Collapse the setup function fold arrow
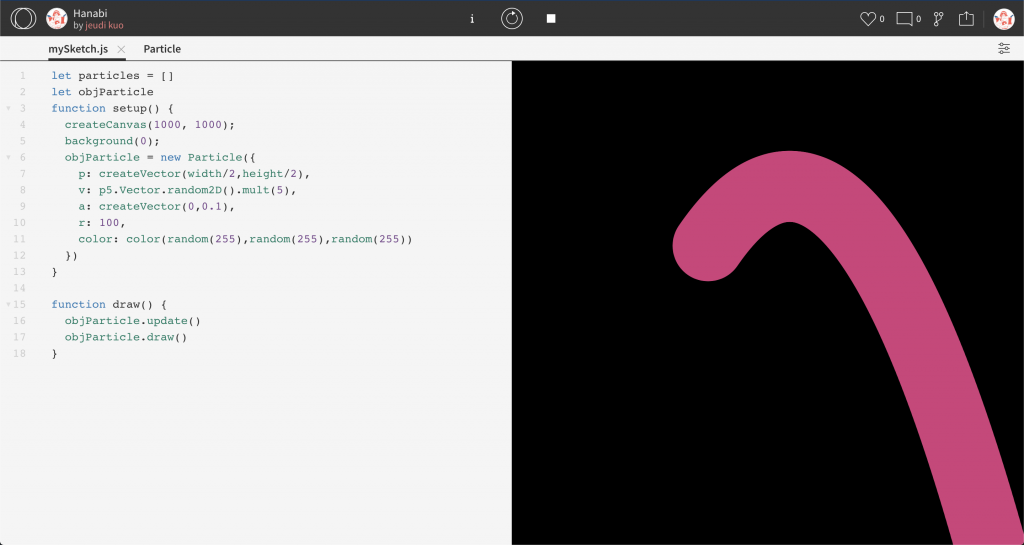Image resolution: width=1024 pixels, height=545 pixels. pyautogui.click(x=8, y=108)
